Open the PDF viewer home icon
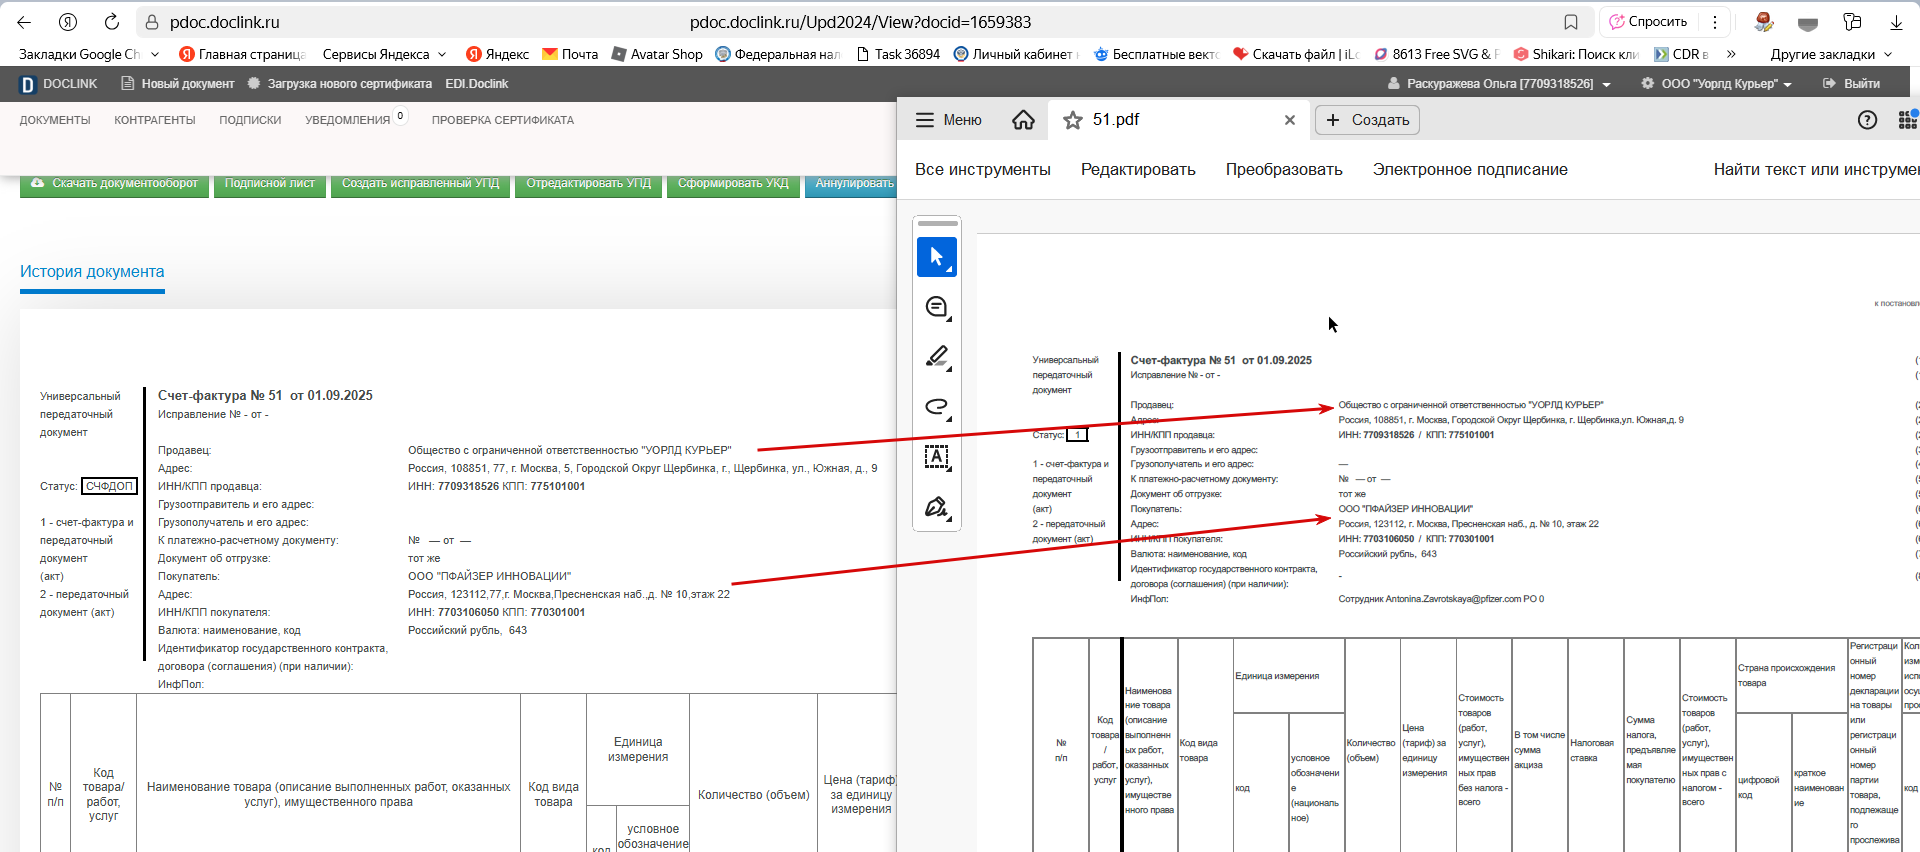The height and width of the screenshot is (852, 1920). (x=1023, y=120)
